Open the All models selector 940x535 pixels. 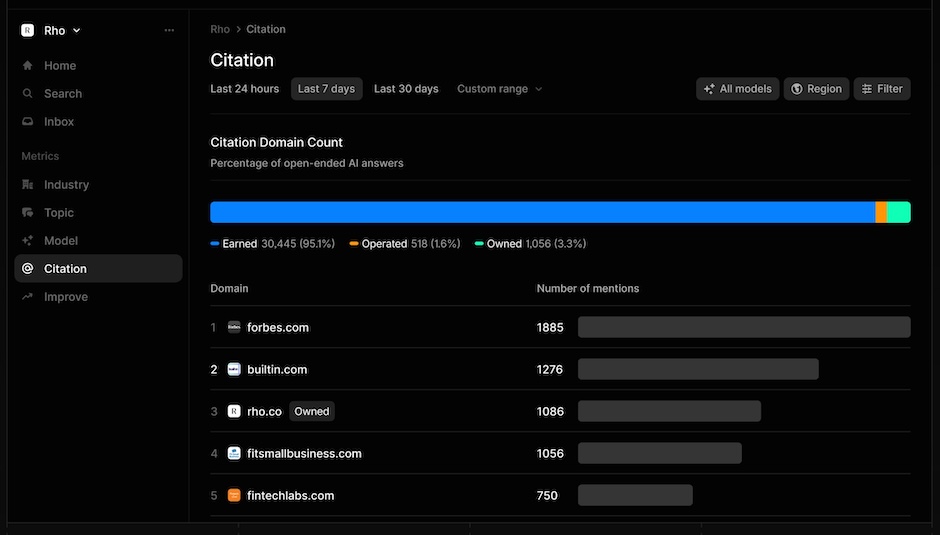pos(737,89)
